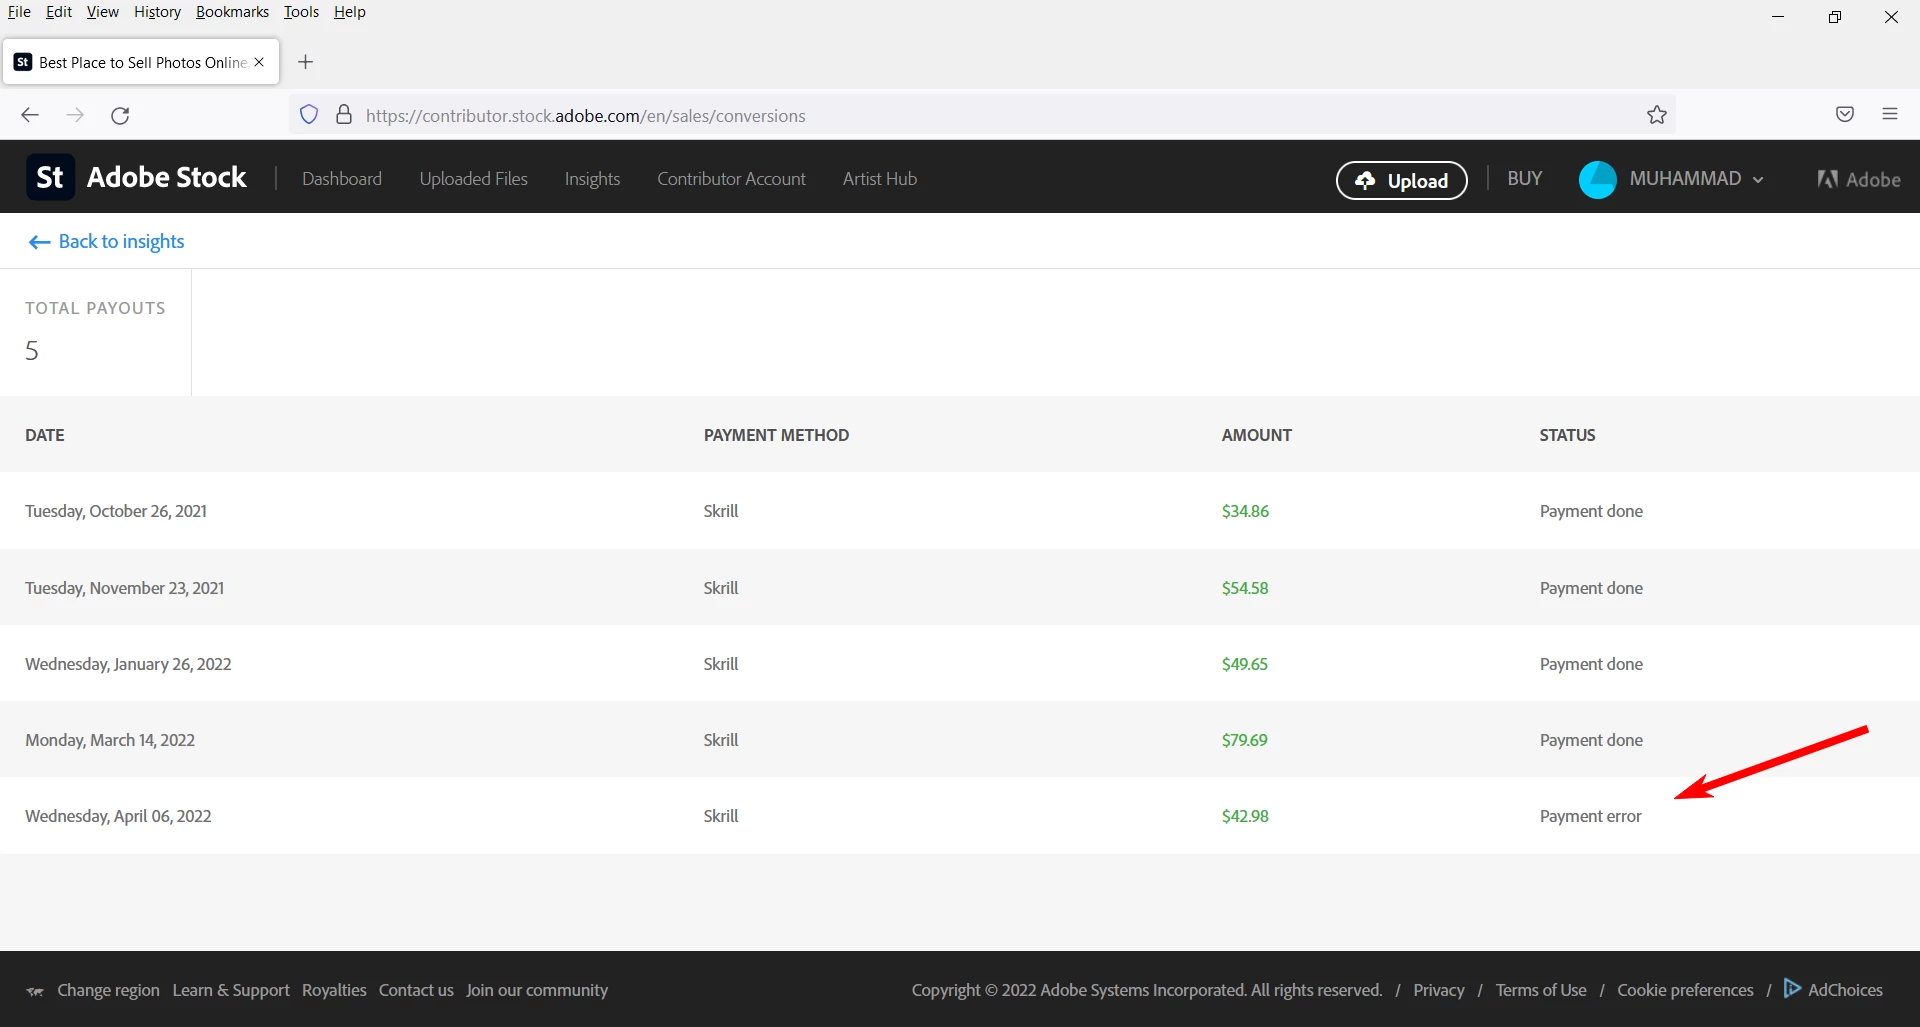The width and height of the screenshot is (1920, 1027).
Task: Expand the MUHAMMAD account dropdown
Action: click(1758, 180)
